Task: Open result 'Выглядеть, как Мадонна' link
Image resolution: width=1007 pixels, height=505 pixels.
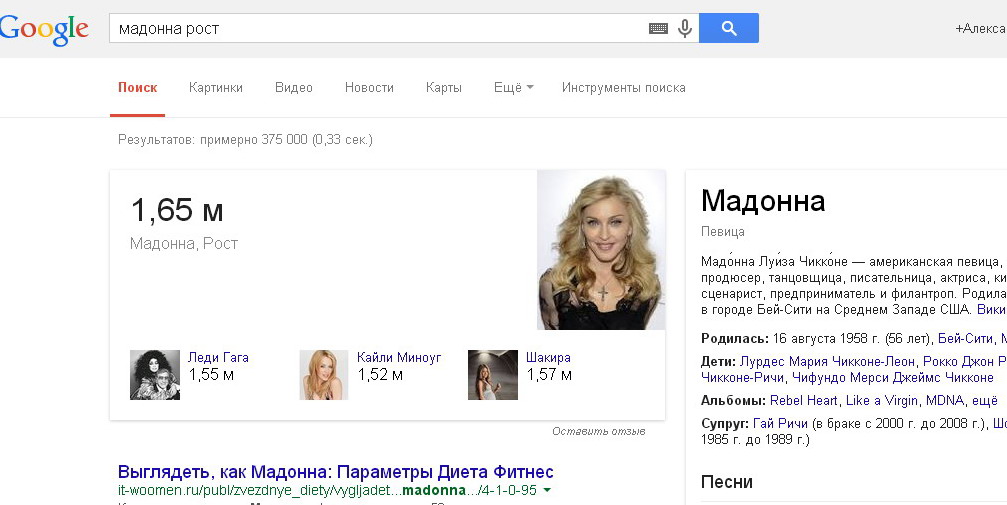Action: 335,472
